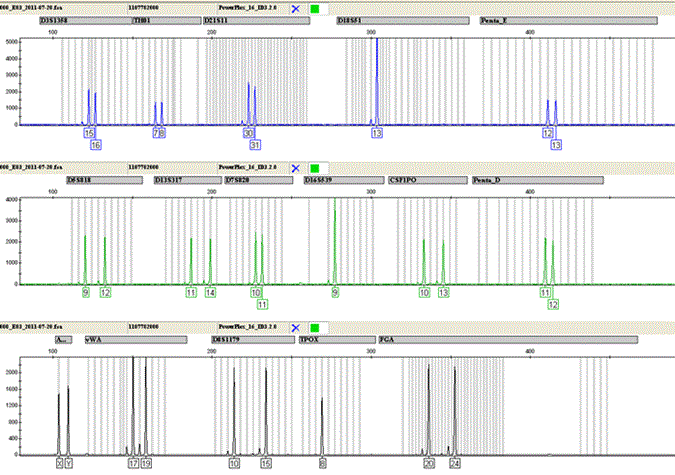Click the blue X icon in middle panel
The height and width of the screenshot is (475, 675).
(x=295, y=167)
